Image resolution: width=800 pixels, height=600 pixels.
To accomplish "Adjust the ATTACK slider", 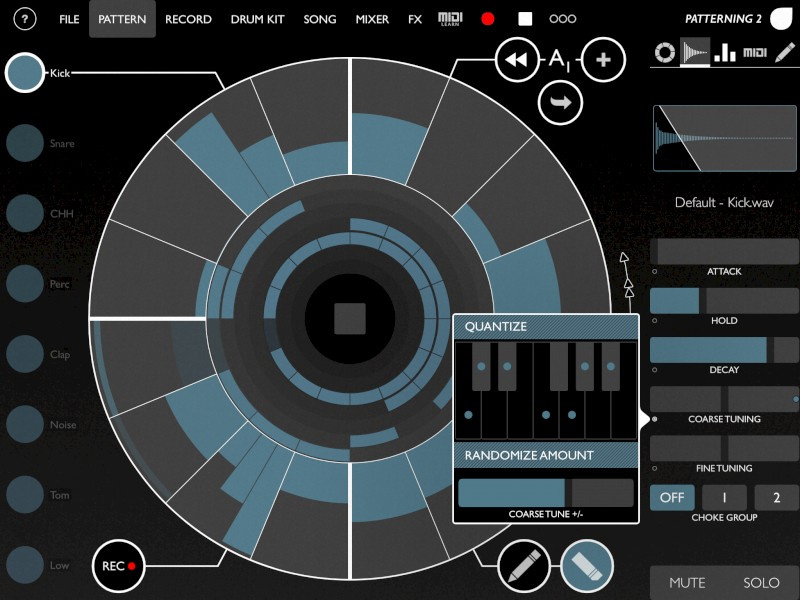I will (724, 252).
